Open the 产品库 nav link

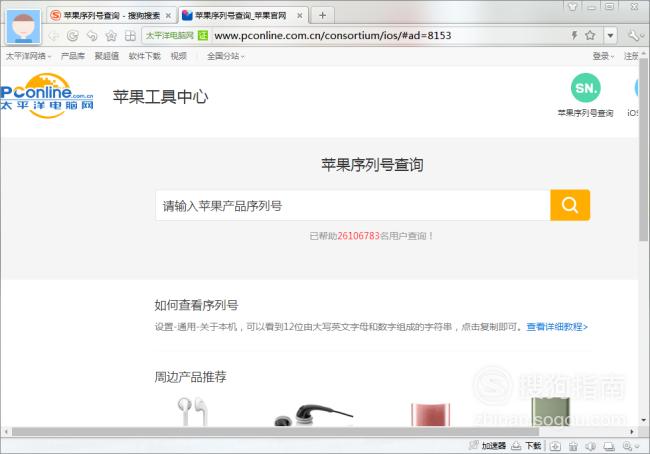coord(73,56)
